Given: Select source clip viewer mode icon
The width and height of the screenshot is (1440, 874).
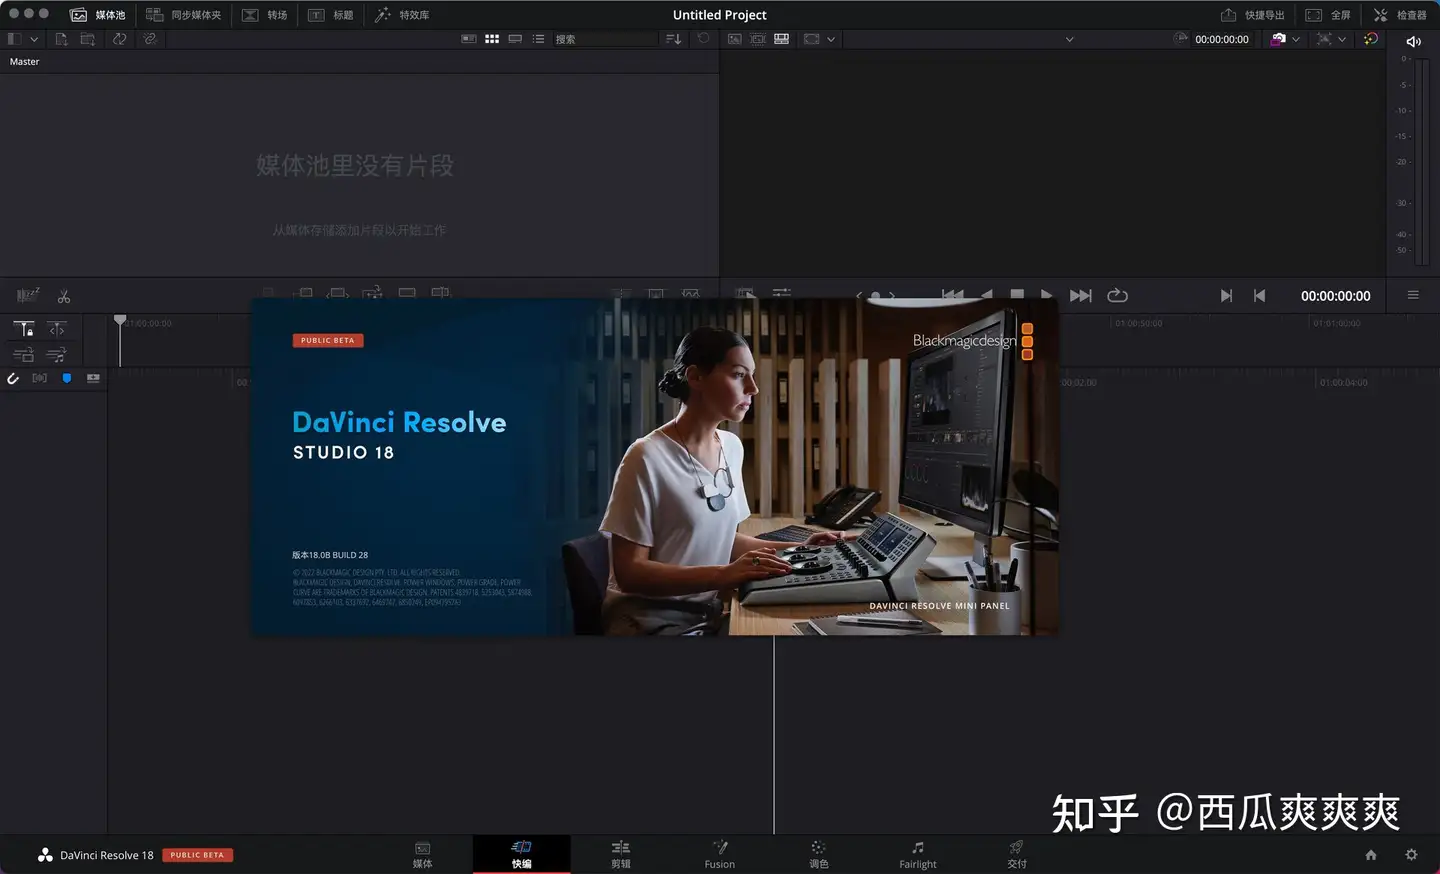Looking at the screenshot, I should [x=735, y=39].
